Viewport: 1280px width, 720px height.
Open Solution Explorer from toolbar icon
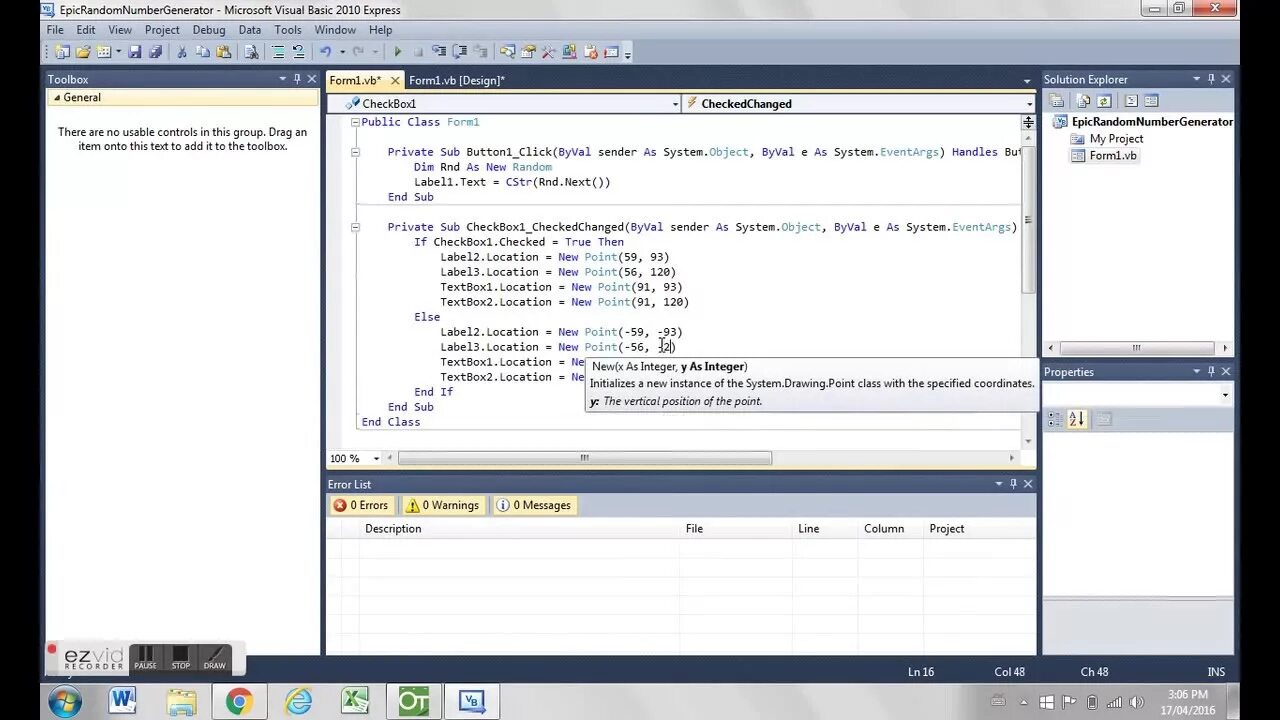(x=508, y=52)
